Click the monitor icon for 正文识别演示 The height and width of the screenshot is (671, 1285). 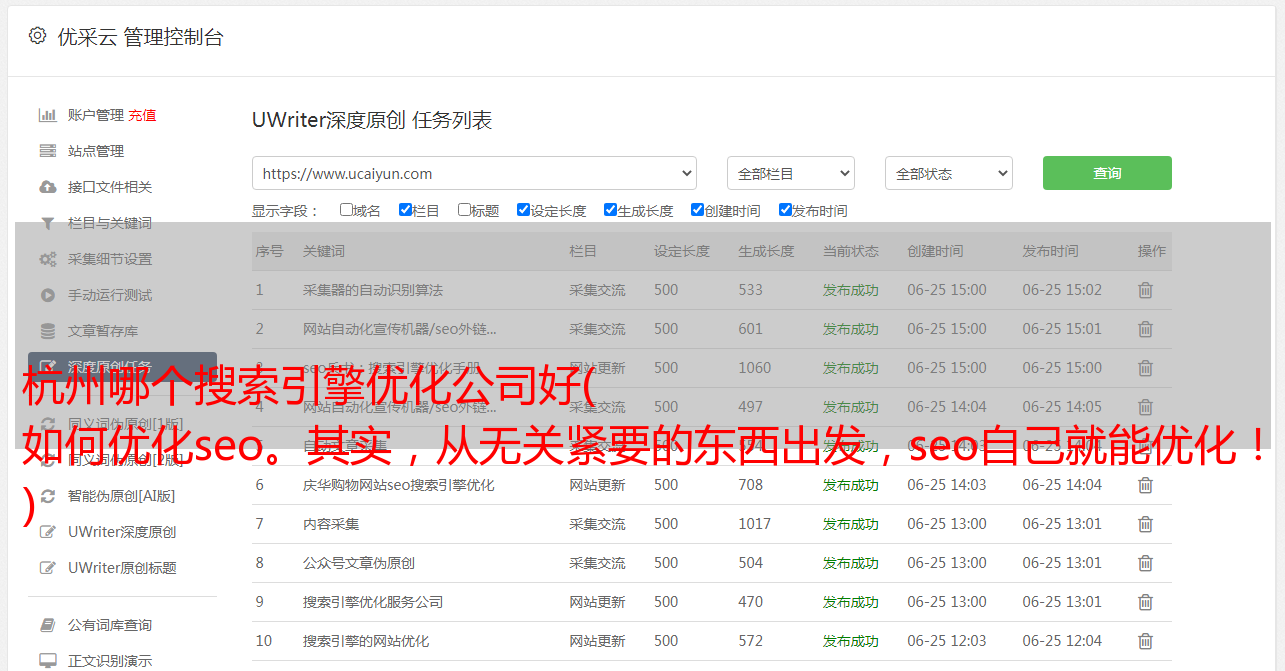point(47,661)
